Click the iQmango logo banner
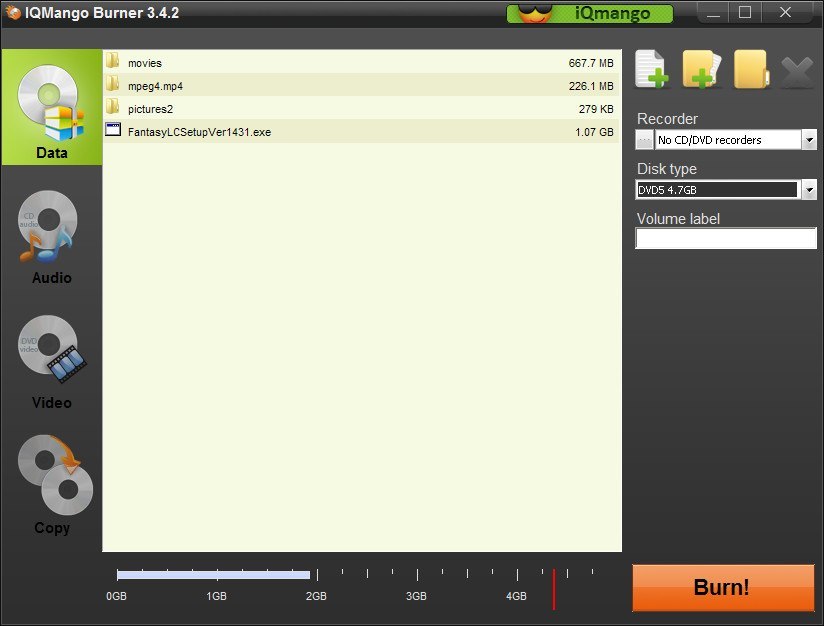Screen dimensions: 824x626 [590, 13]
